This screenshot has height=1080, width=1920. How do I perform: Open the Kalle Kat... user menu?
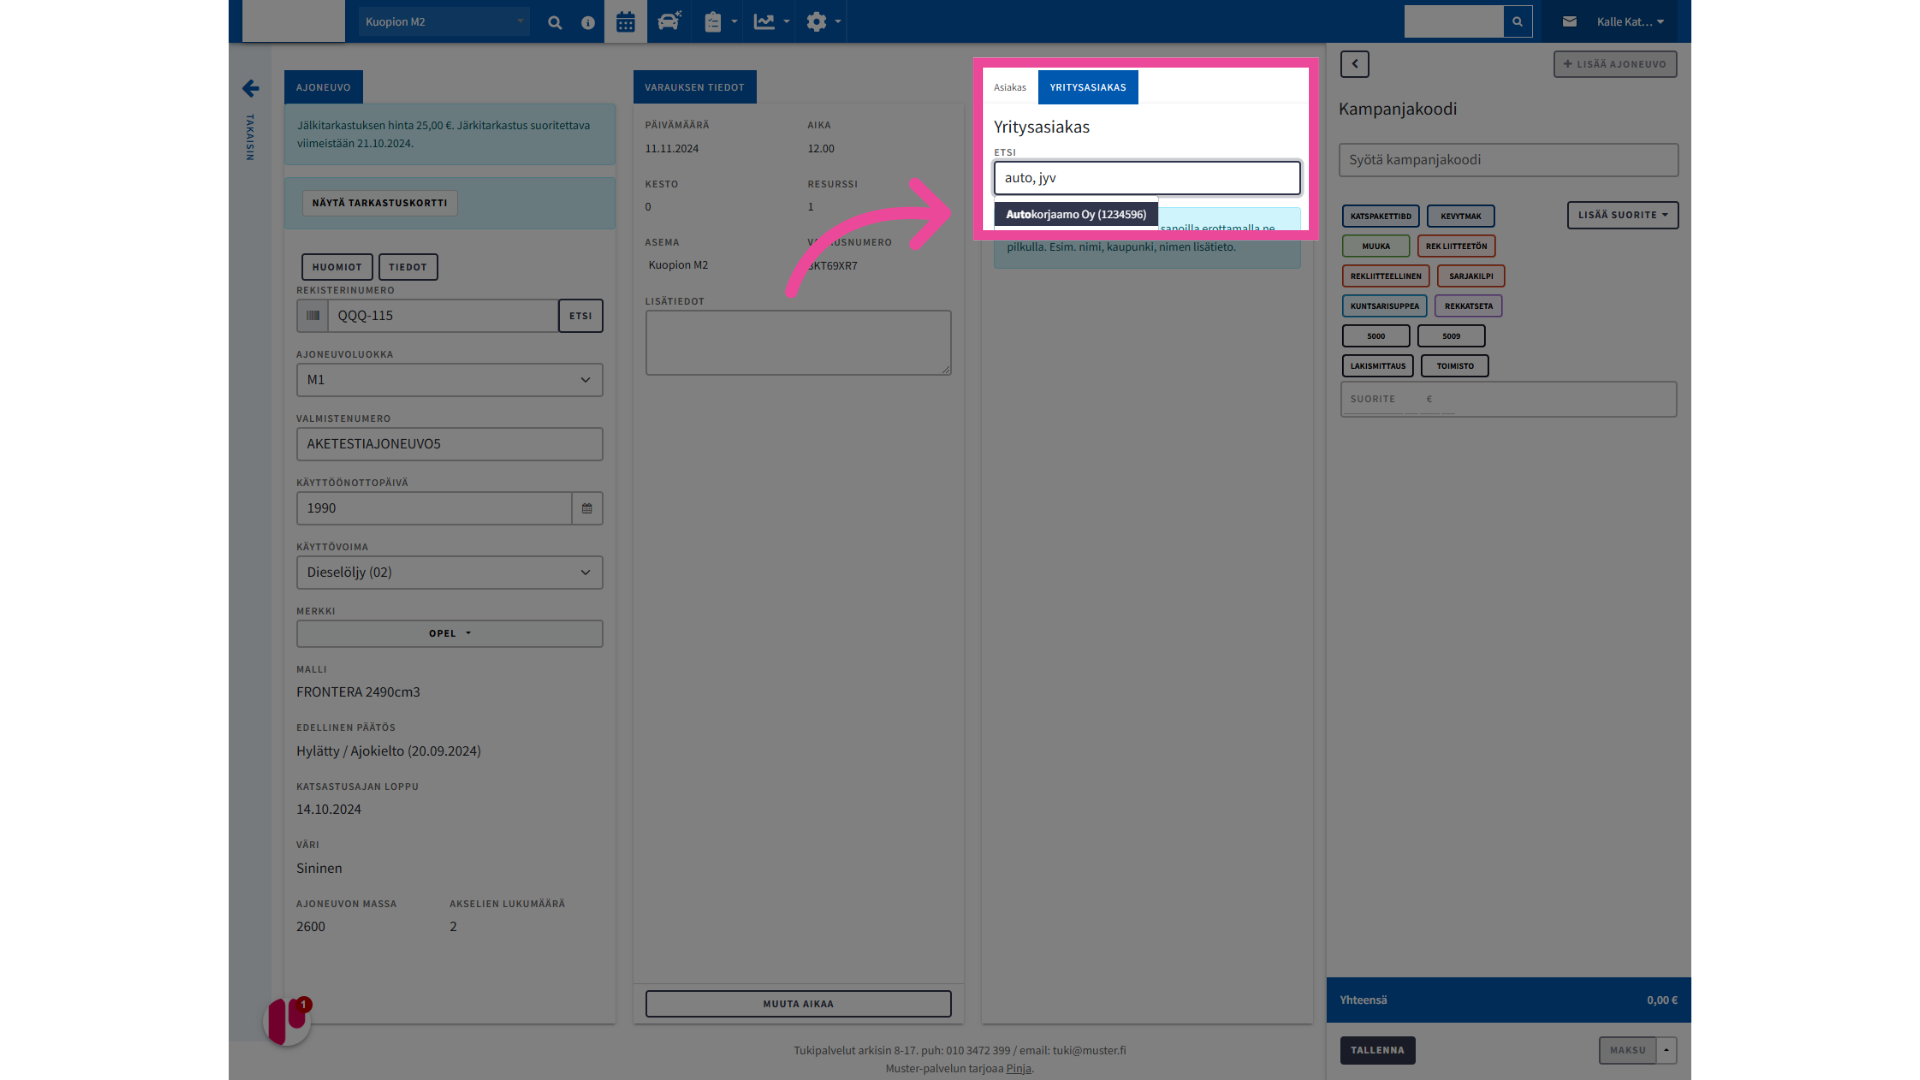tap(1630, 22)
